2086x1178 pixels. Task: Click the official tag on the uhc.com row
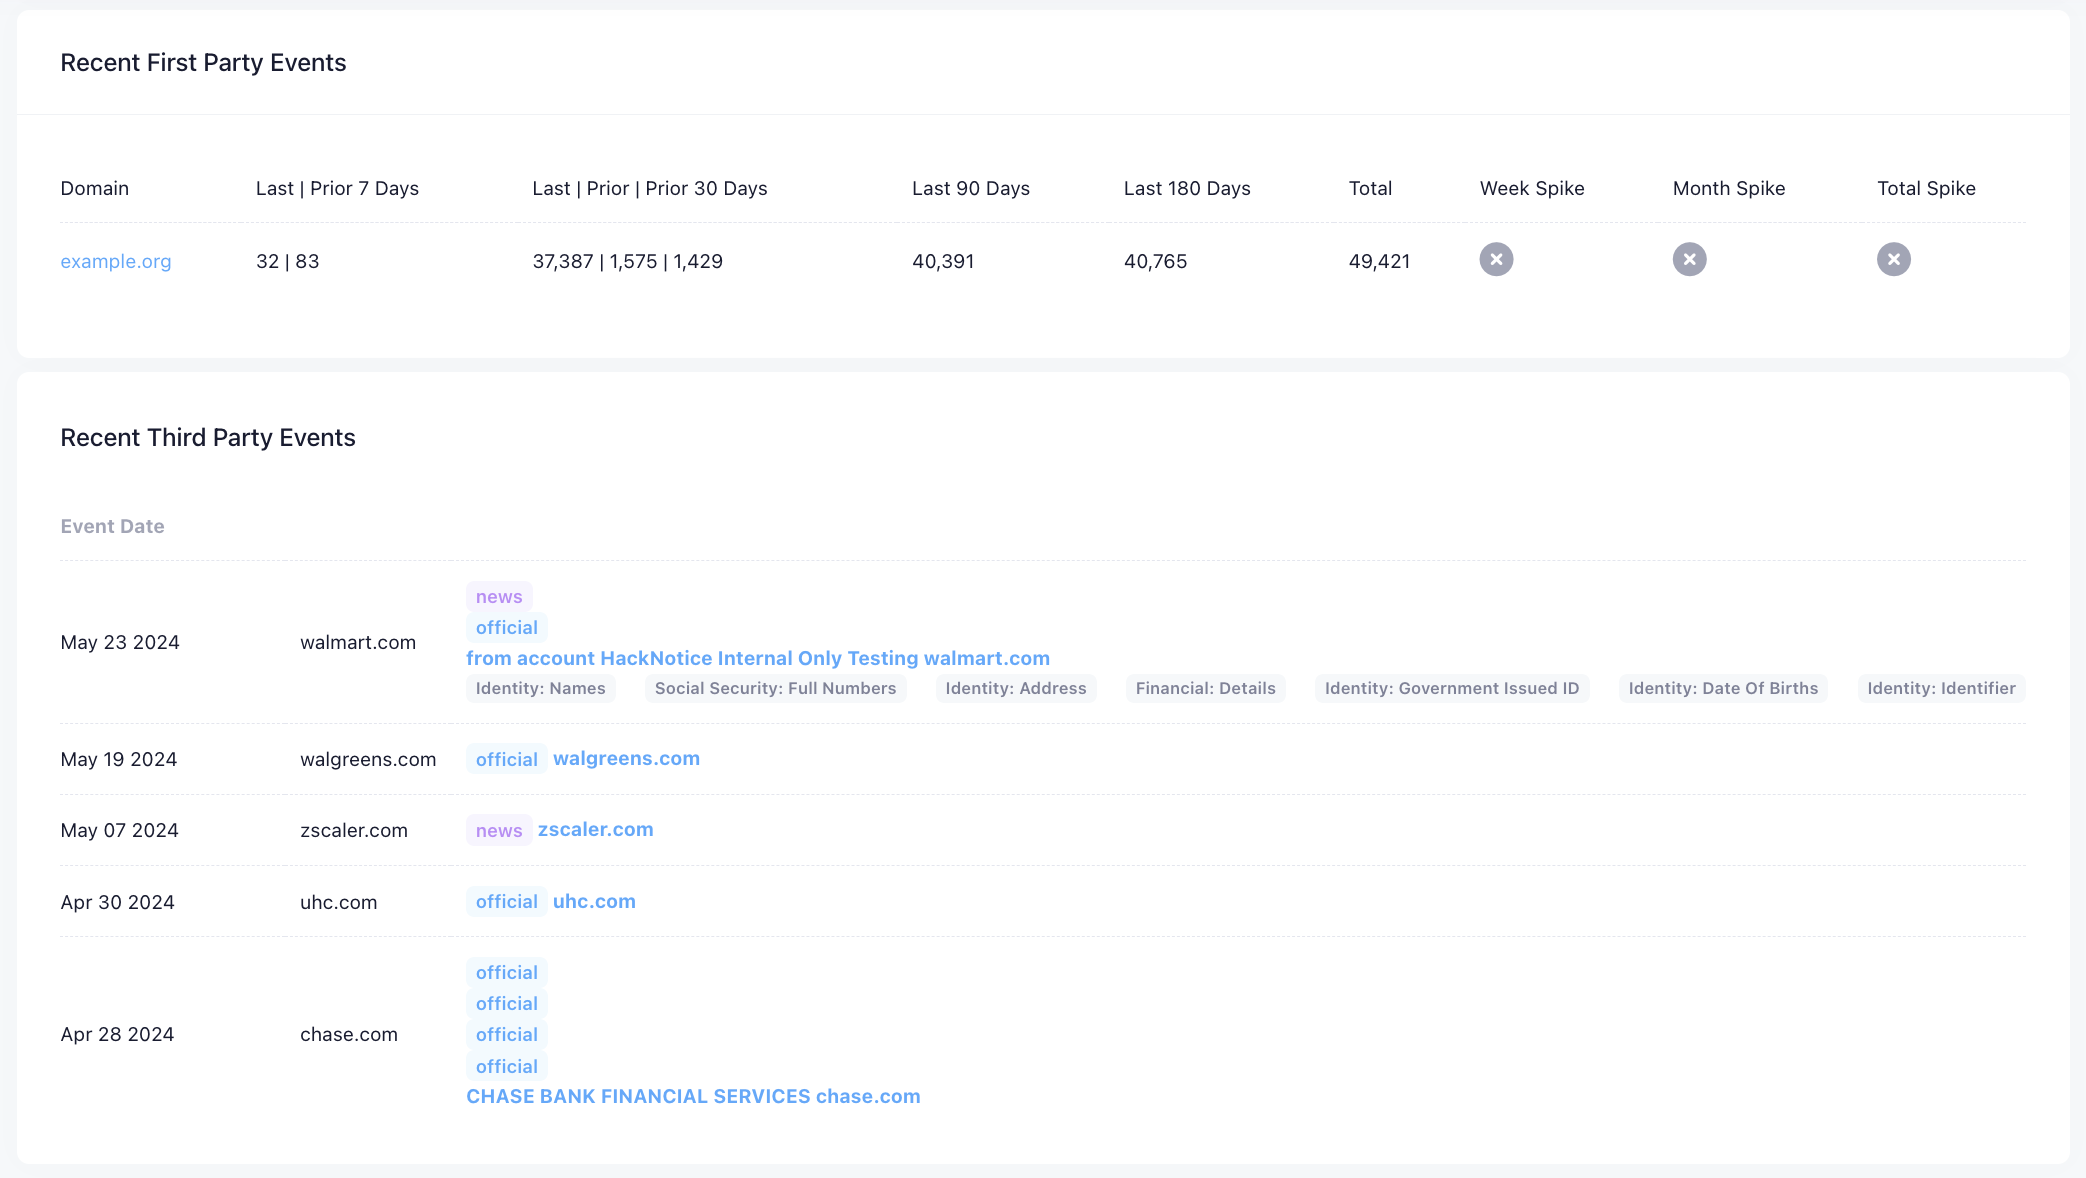(x=506, y=902)
